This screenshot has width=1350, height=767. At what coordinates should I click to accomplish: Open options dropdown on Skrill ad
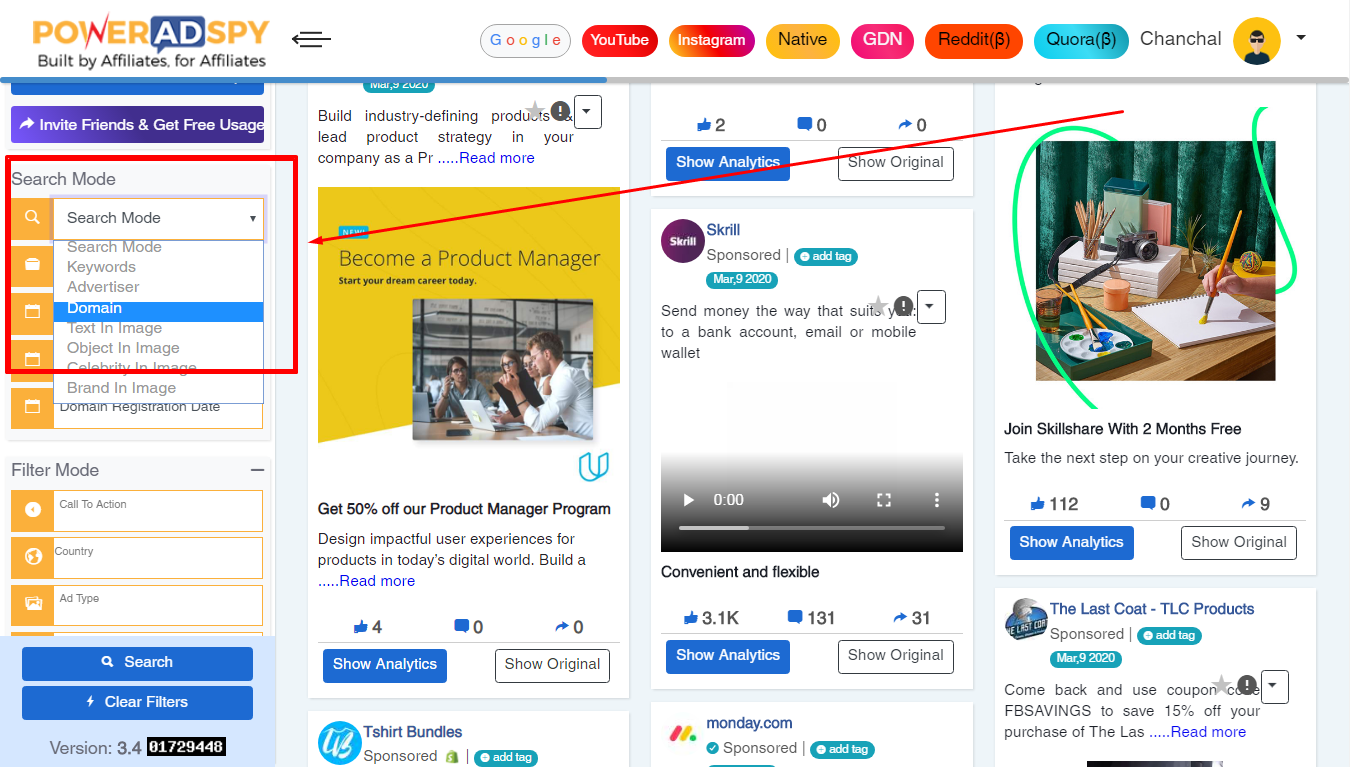(931, 306)
